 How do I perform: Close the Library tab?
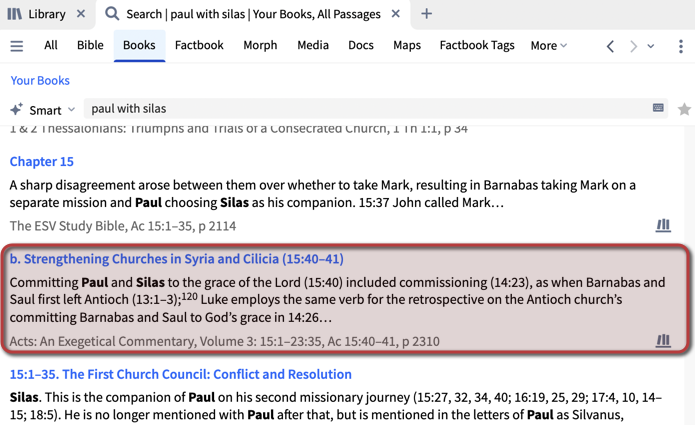81,14
